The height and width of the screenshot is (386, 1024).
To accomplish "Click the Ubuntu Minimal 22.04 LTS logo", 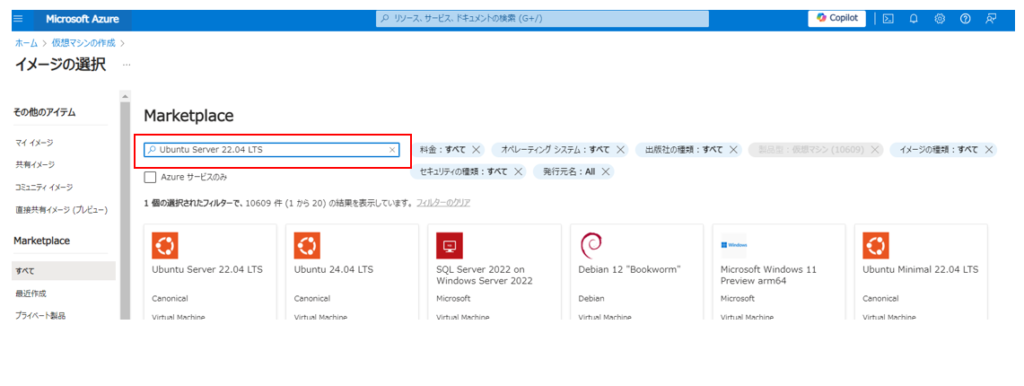I will [x=876, y=246].
